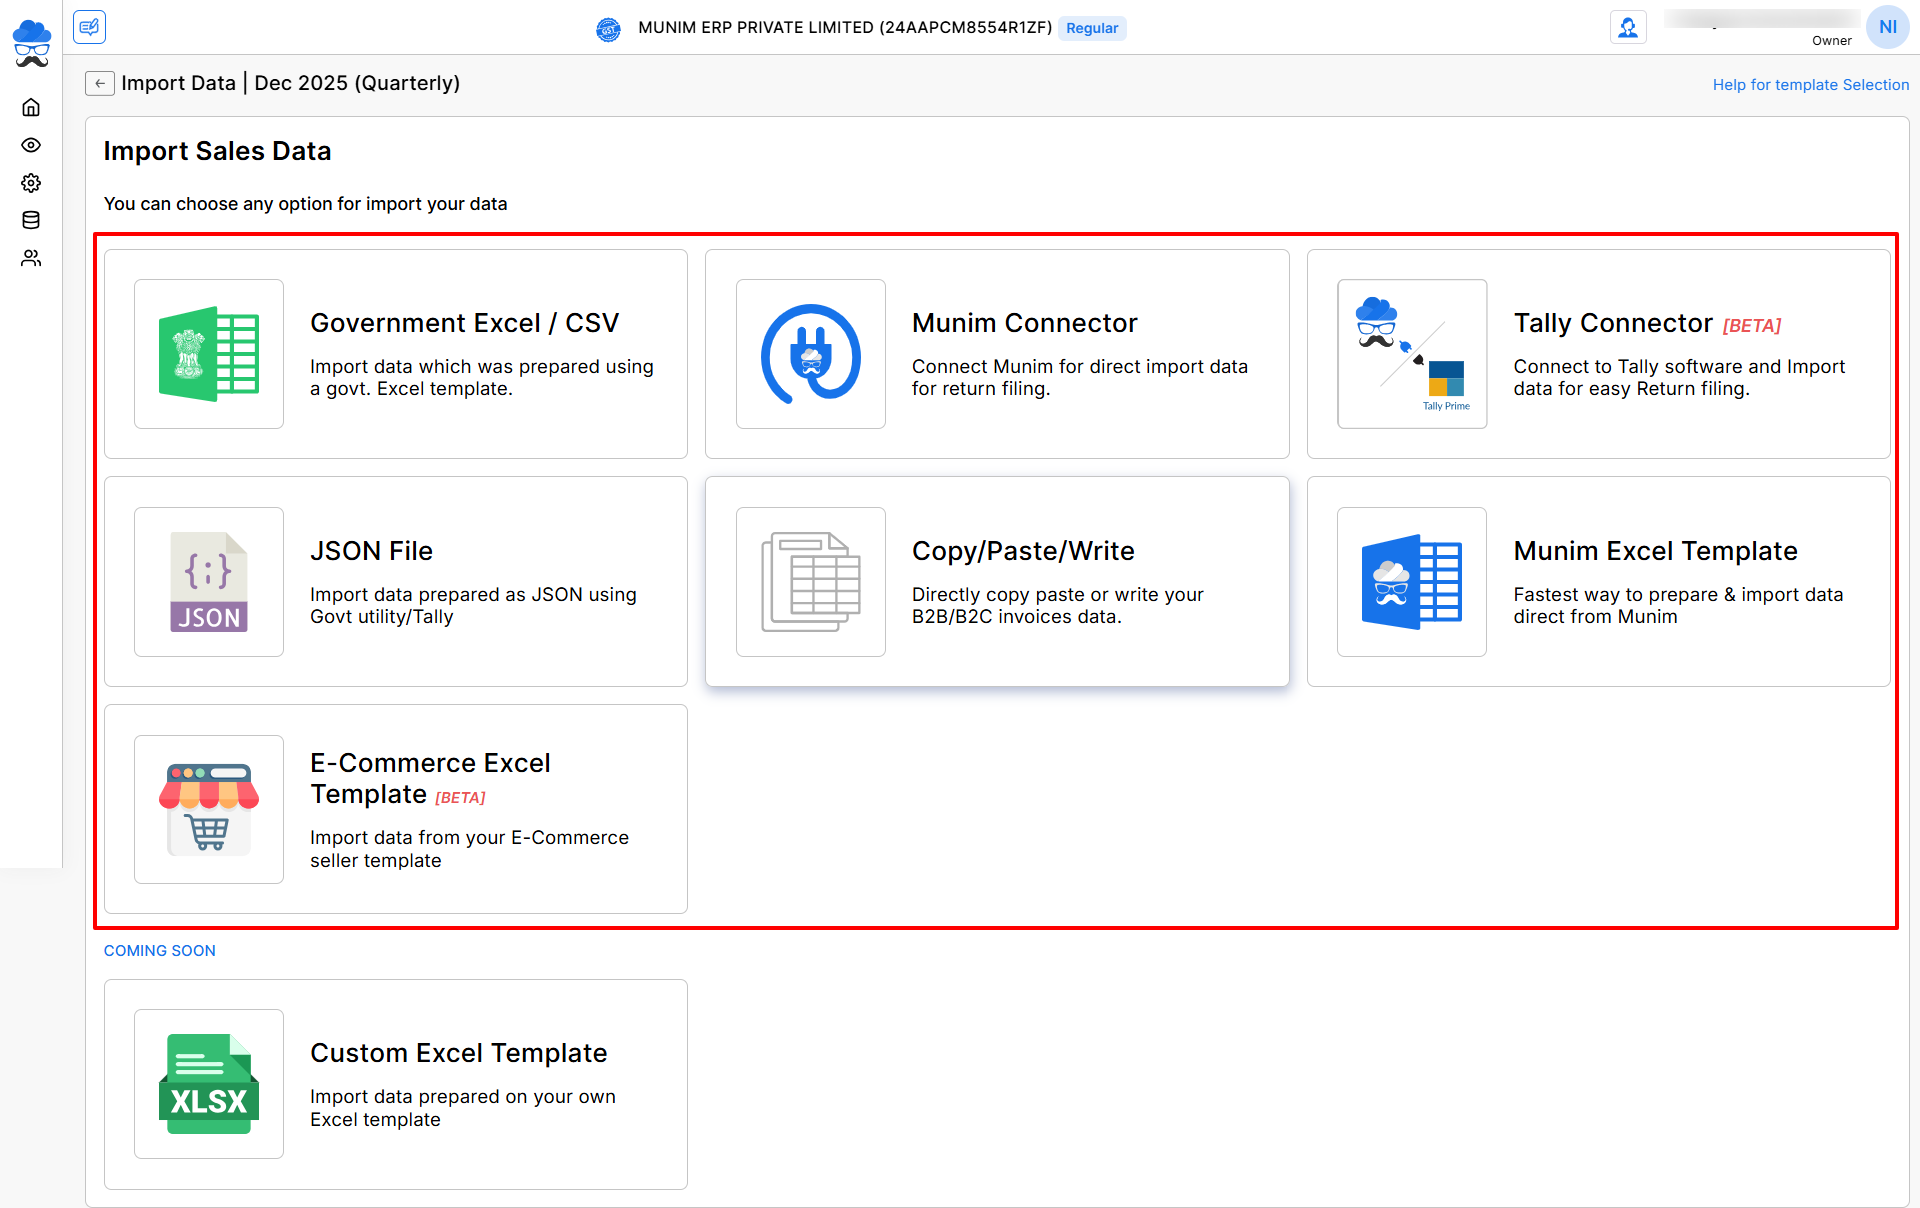Image resolution: width=1920 pixels, height=1208 pixels.
Task: Pick the Munim Excel Template card
Action: [1598, 581]
